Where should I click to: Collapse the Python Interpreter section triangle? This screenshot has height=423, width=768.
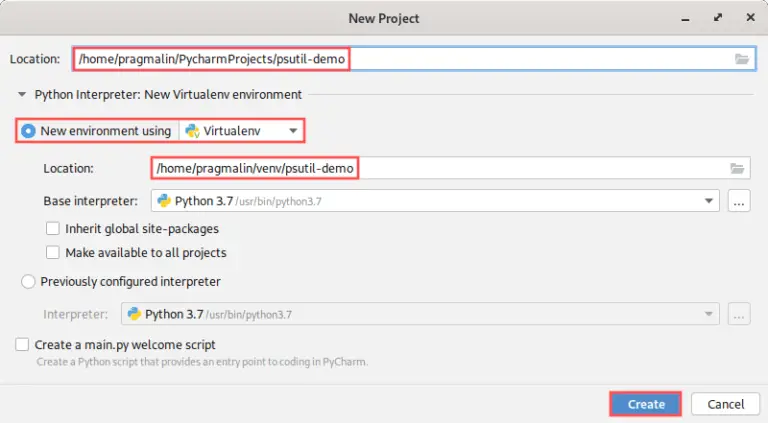[x=22, y=94]
